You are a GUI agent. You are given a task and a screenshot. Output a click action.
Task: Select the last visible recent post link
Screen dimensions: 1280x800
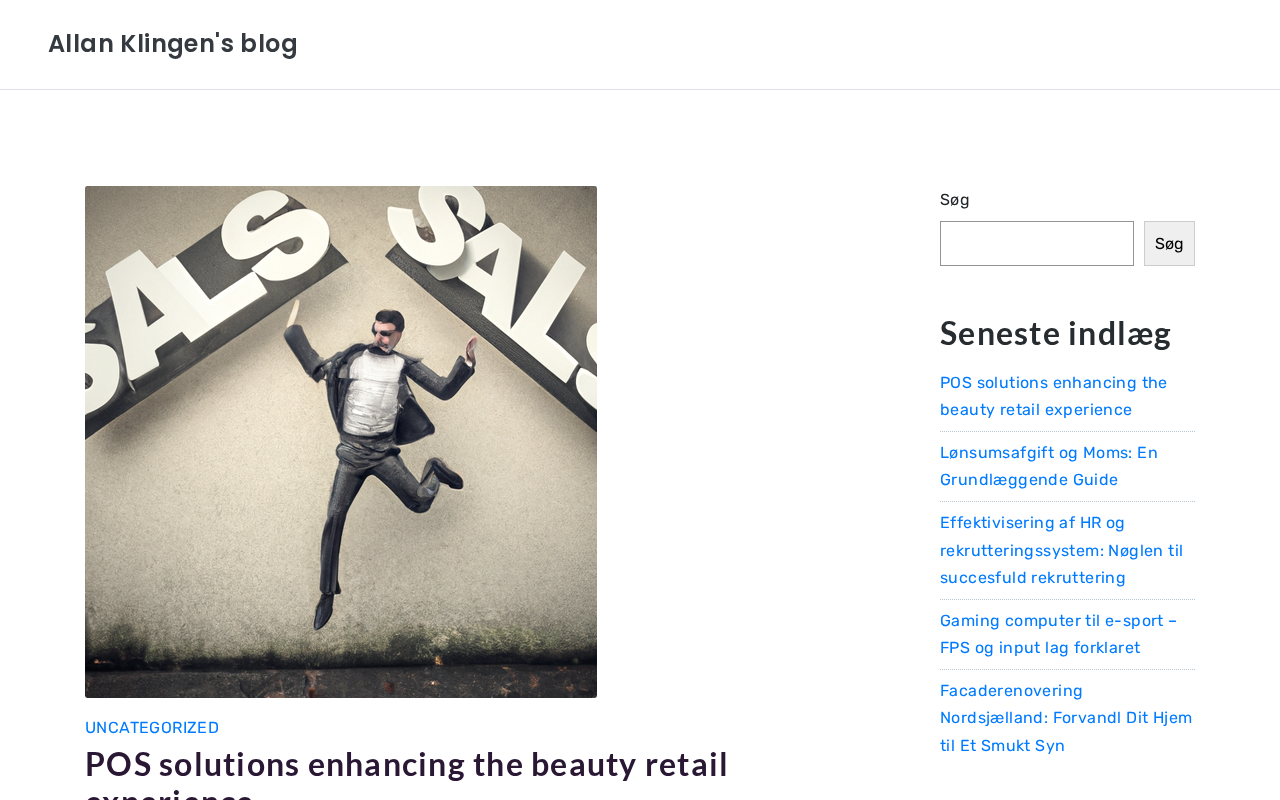pyautogui.click(x=1066, y=718)
